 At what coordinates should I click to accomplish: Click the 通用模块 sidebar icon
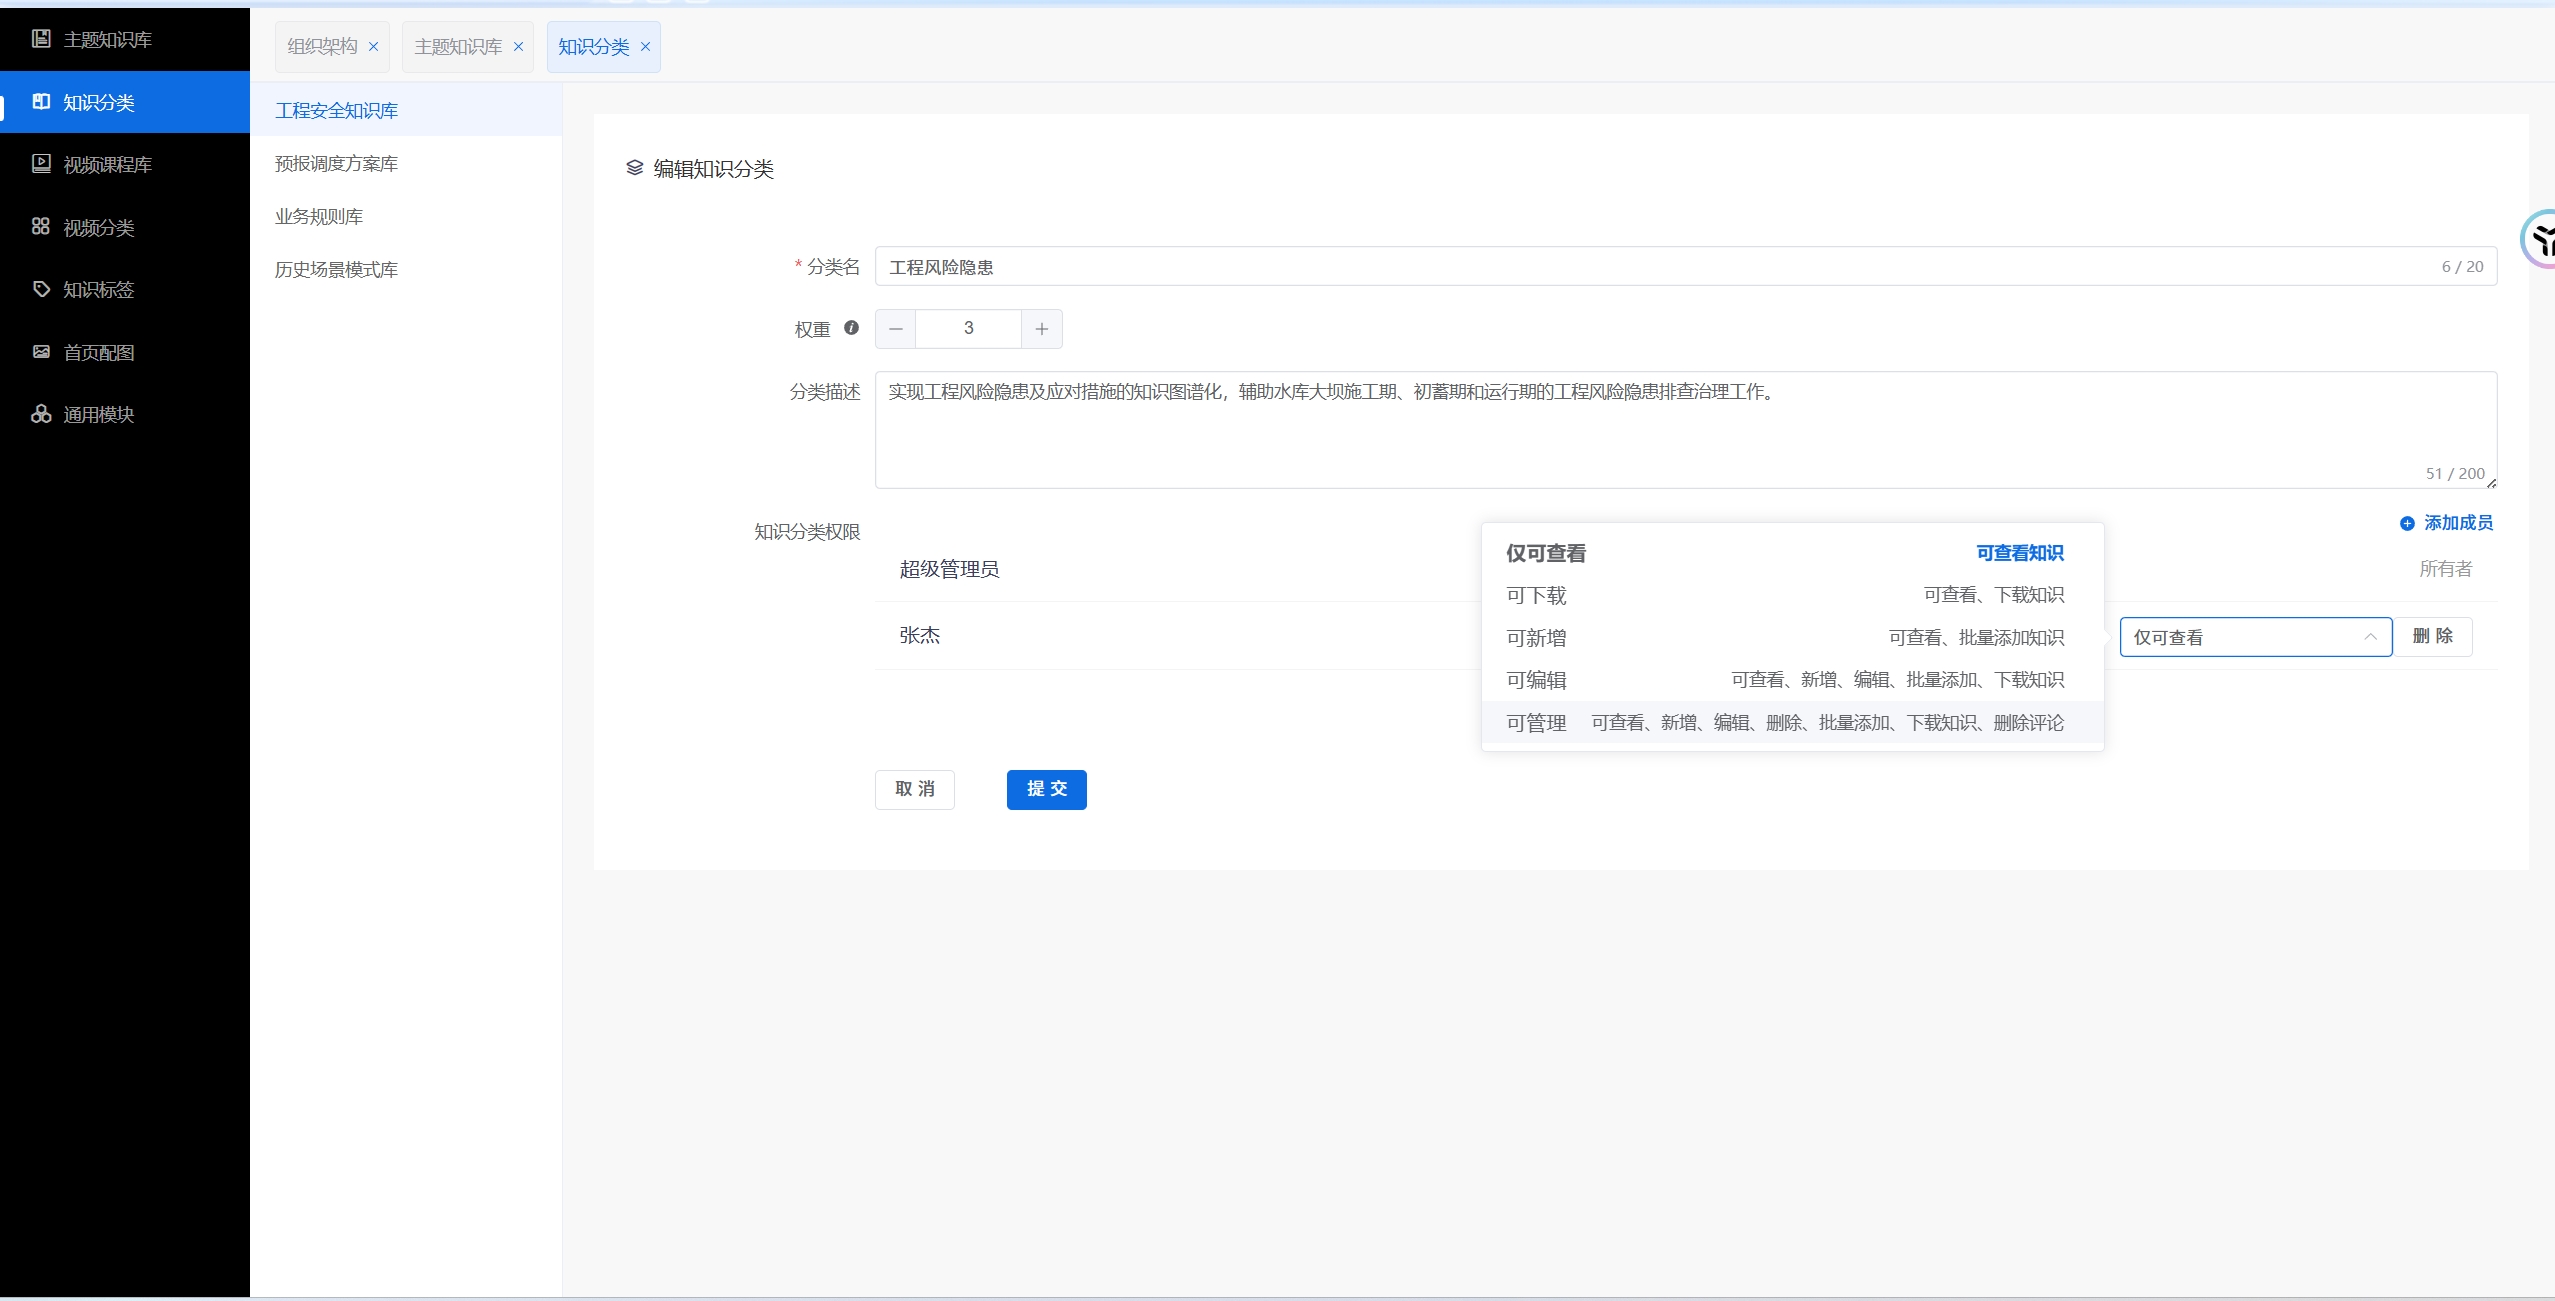41,414
